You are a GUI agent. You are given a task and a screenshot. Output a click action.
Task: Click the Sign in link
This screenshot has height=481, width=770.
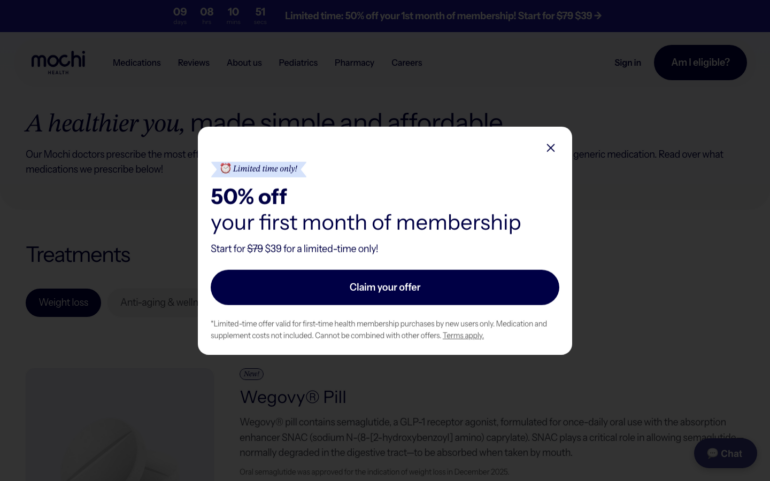(x=627, y=63)
